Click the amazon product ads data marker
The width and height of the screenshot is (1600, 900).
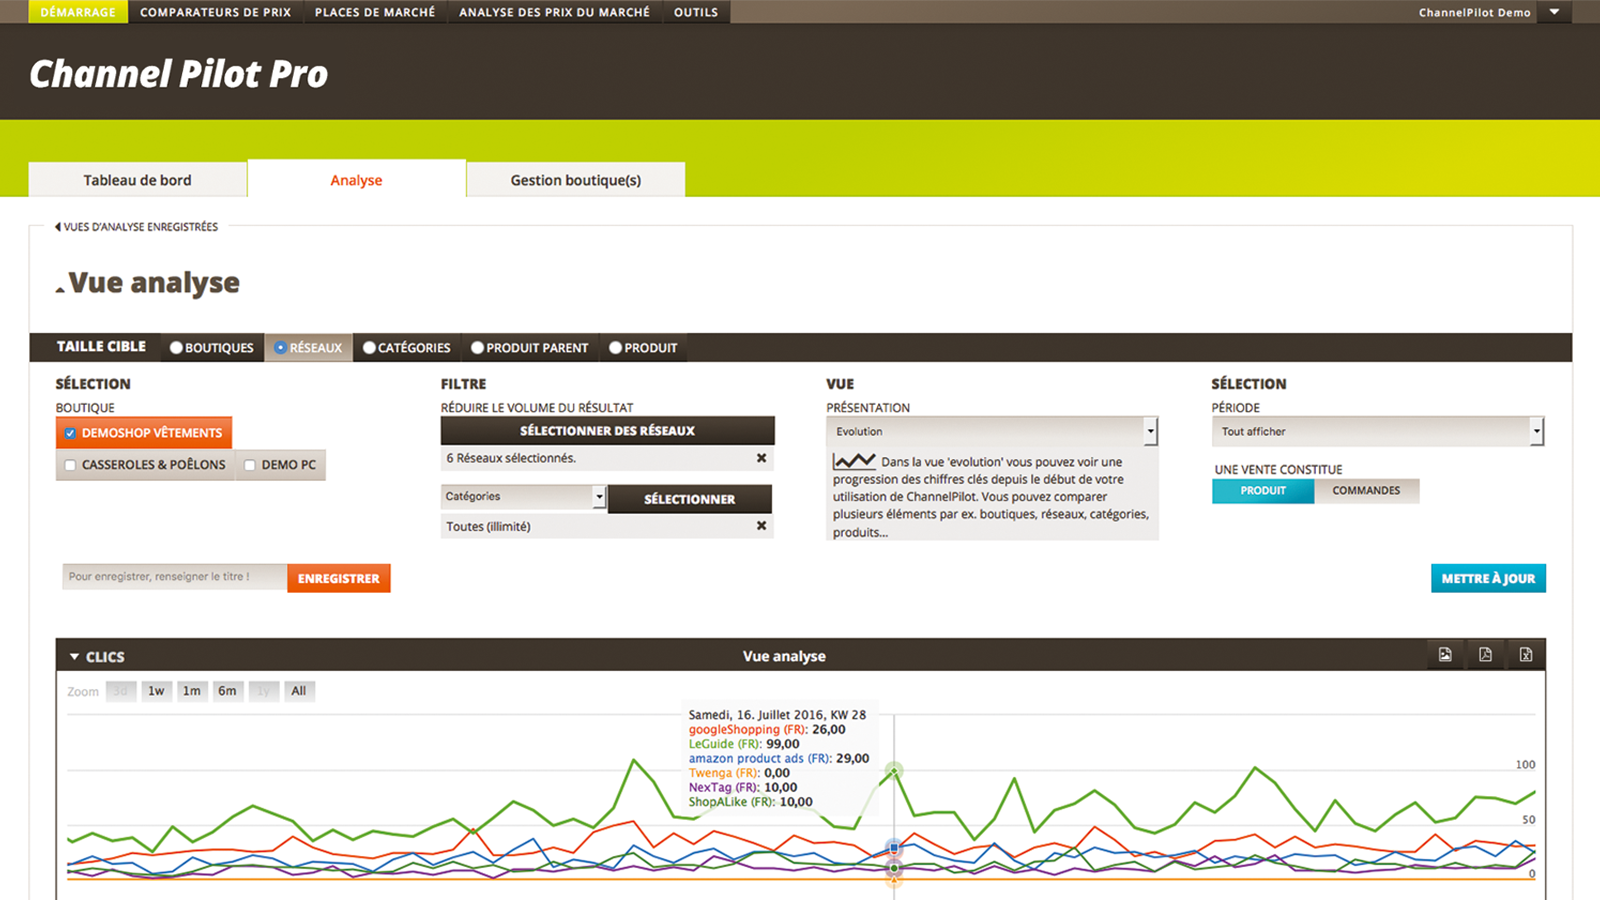click(x=894, y=848)
